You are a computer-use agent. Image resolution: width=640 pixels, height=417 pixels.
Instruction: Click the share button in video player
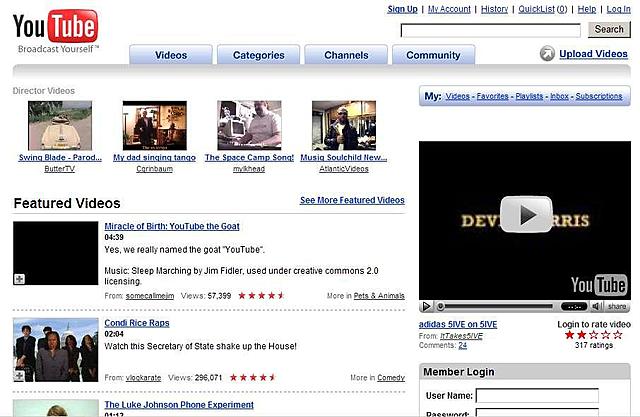pyautogui.click(x=616, y=306)
